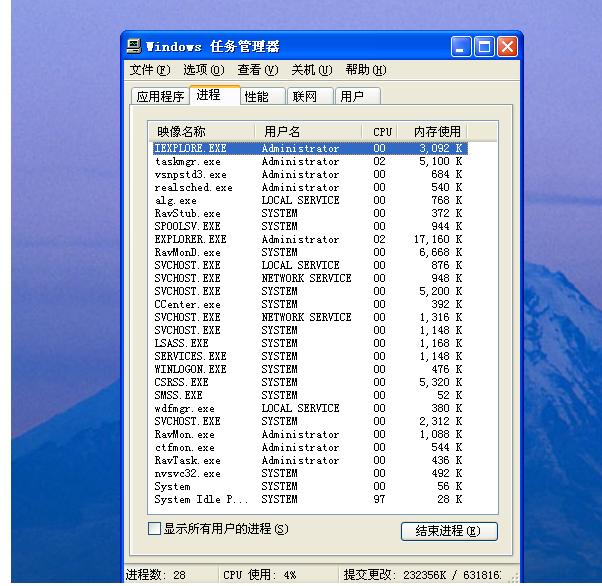The height and width of the screenshot is (586, 602).
Task: Click the Task Manager title bar icon
Action: [x=134, y=46]
